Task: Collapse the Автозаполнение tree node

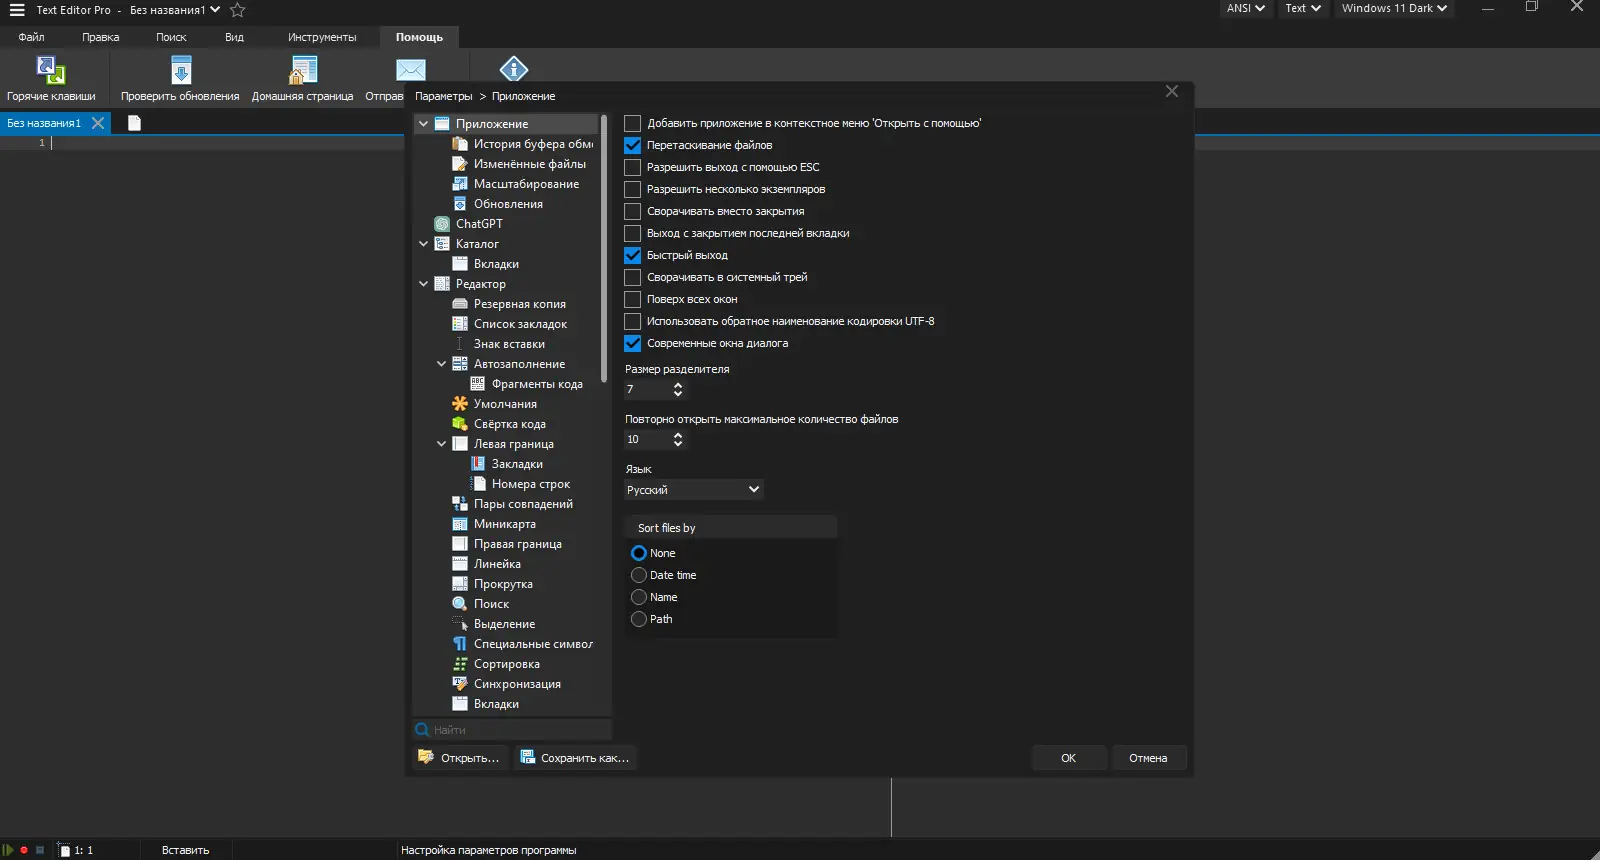Action: coord(442,364)
